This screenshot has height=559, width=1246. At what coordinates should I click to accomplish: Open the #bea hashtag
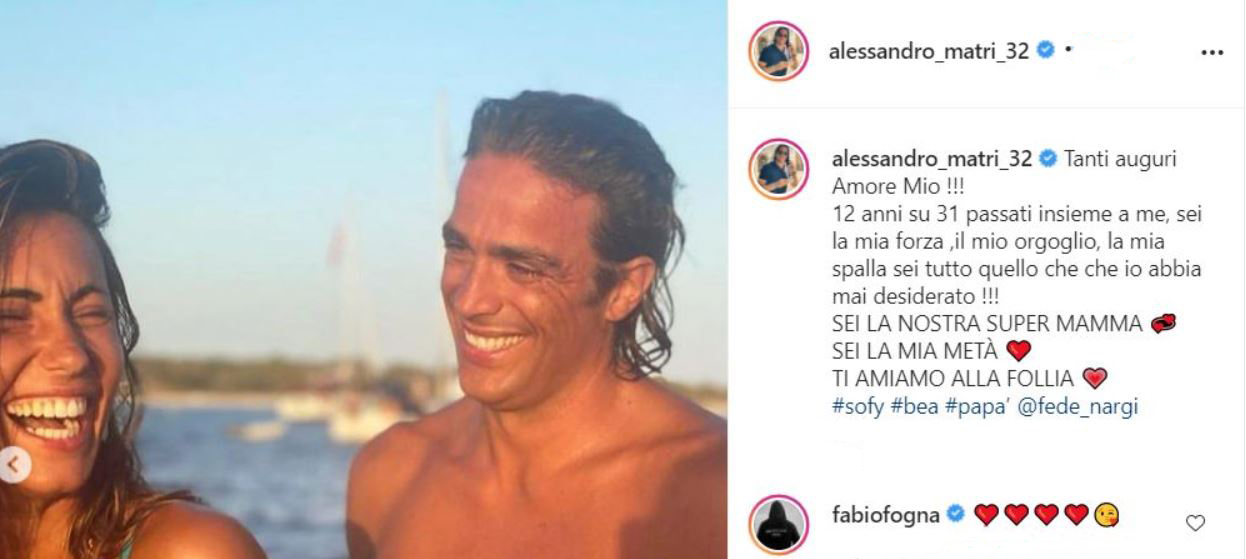point(907,405)
